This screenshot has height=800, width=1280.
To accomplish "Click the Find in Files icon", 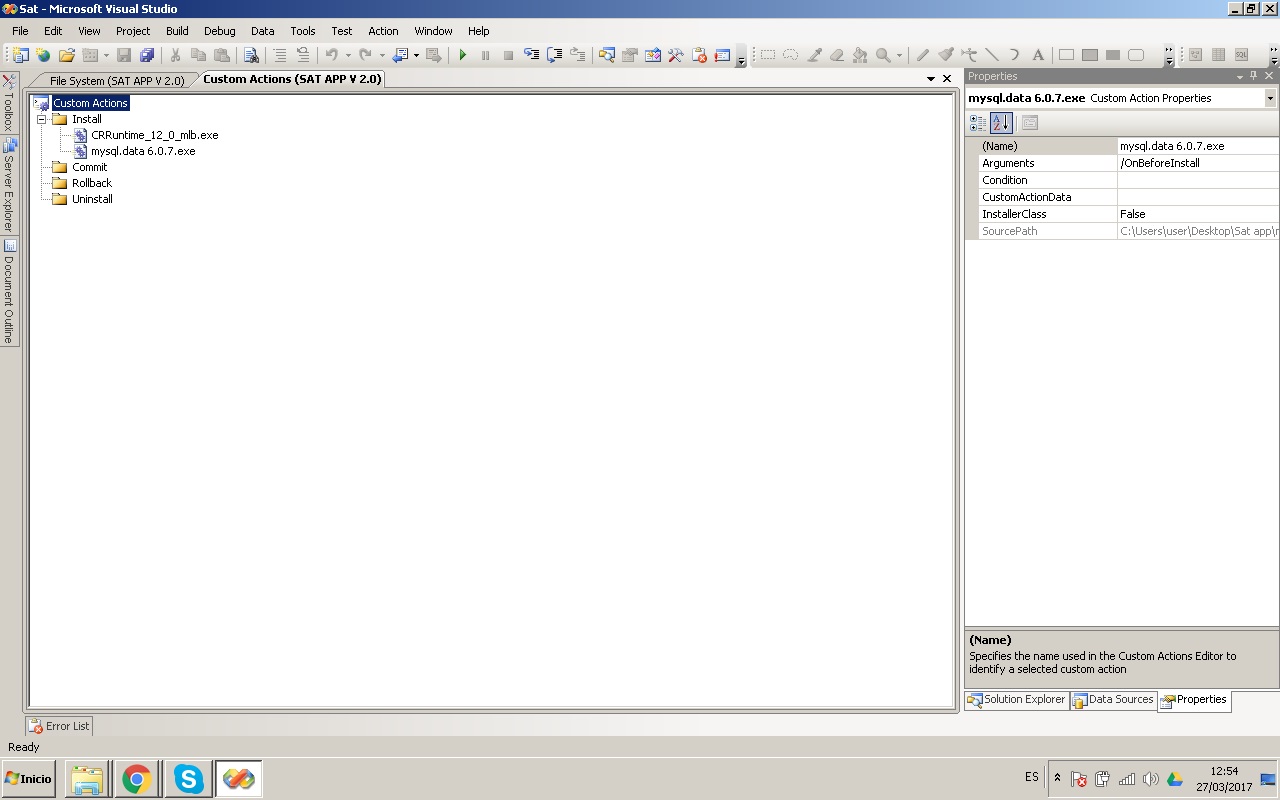I will [252, 55].
